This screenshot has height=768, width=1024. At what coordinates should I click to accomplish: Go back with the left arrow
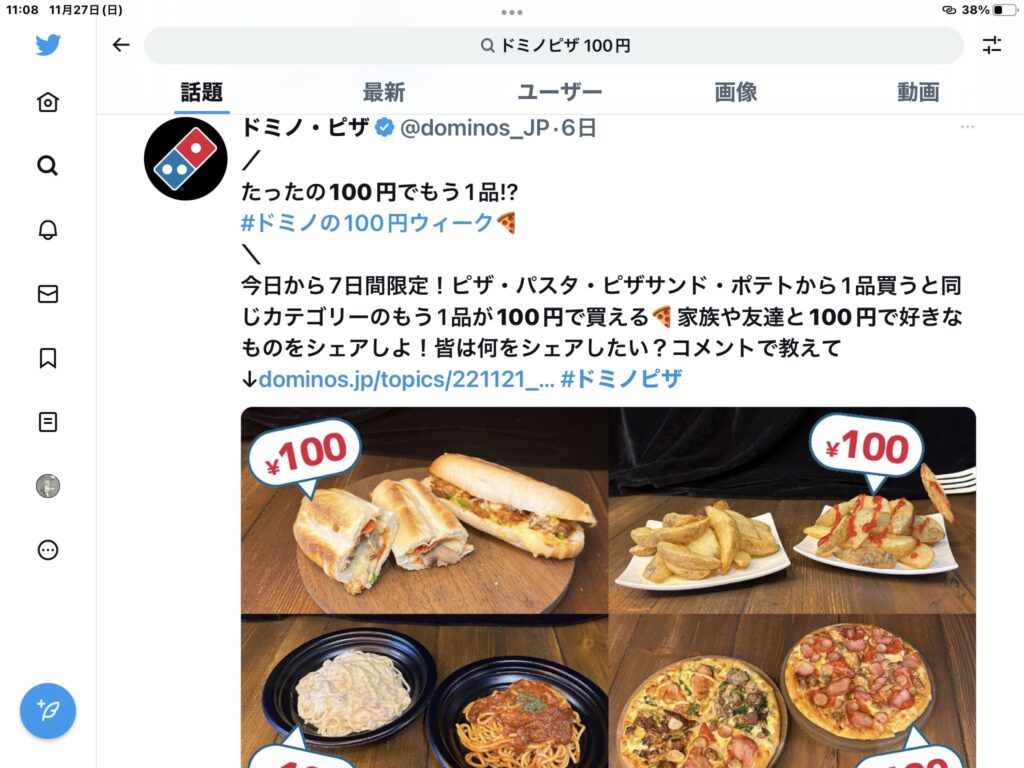click(x=121, y=45)
